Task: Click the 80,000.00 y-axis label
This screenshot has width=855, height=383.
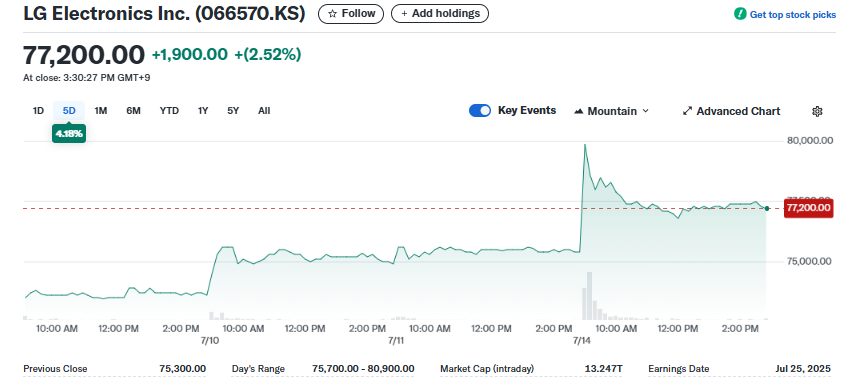Action: click(810, 141)
